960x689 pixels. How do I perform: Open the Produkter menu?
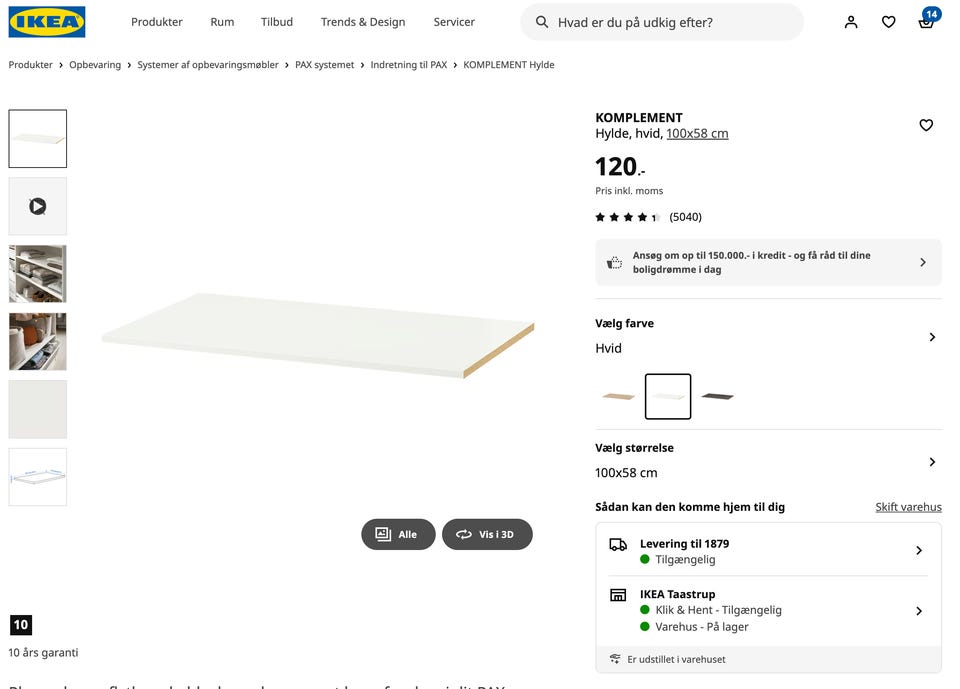coord(157,22)
